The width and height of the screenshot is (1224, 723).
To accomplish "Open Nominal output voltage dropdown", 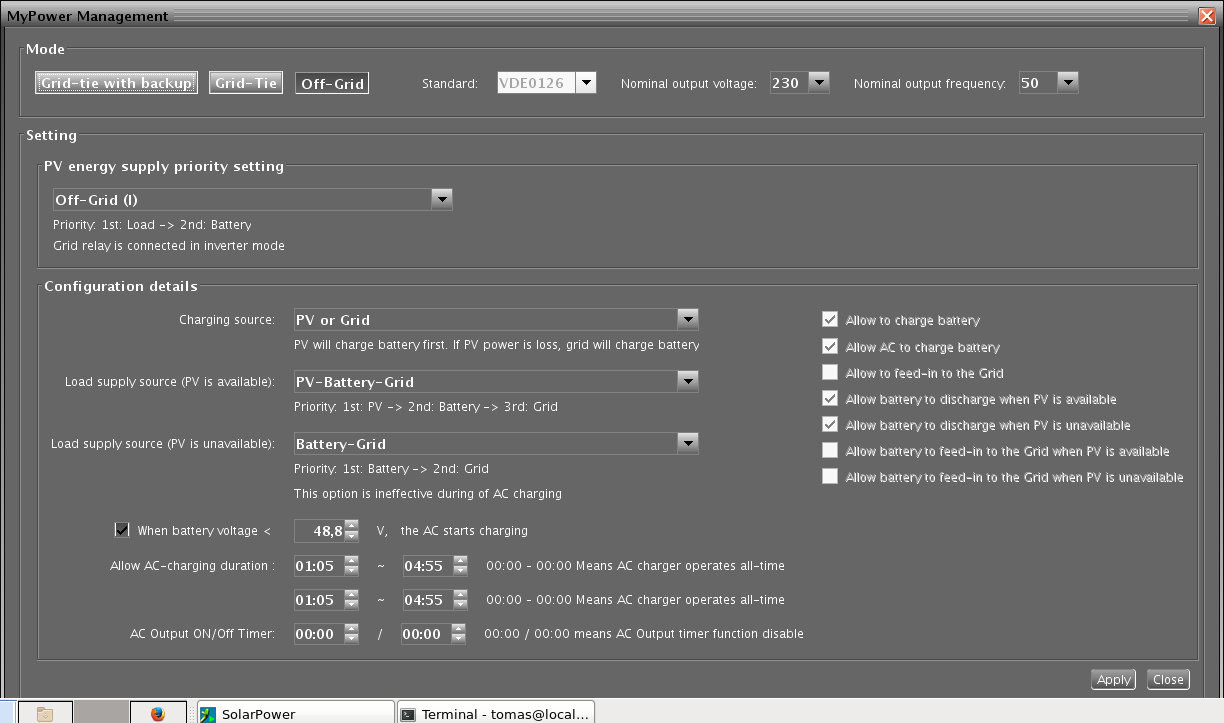I will click(x=819, y=83).
